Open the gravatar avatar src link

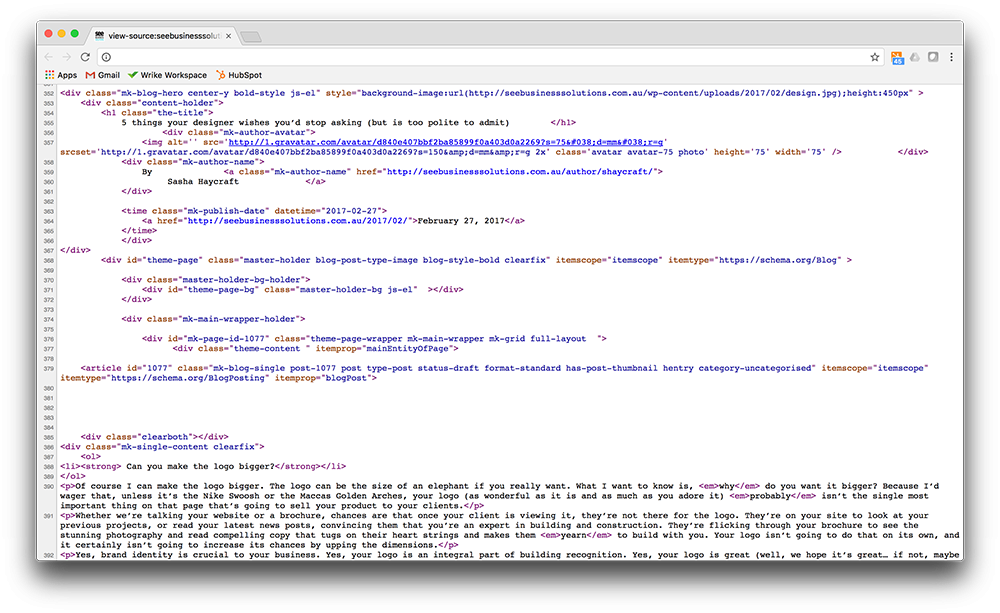446,142
